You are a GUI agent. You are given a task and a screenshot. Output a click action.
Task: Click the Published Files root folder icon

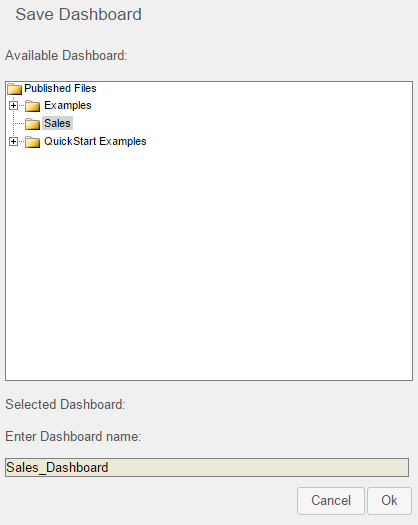click(x=15, y=89)
